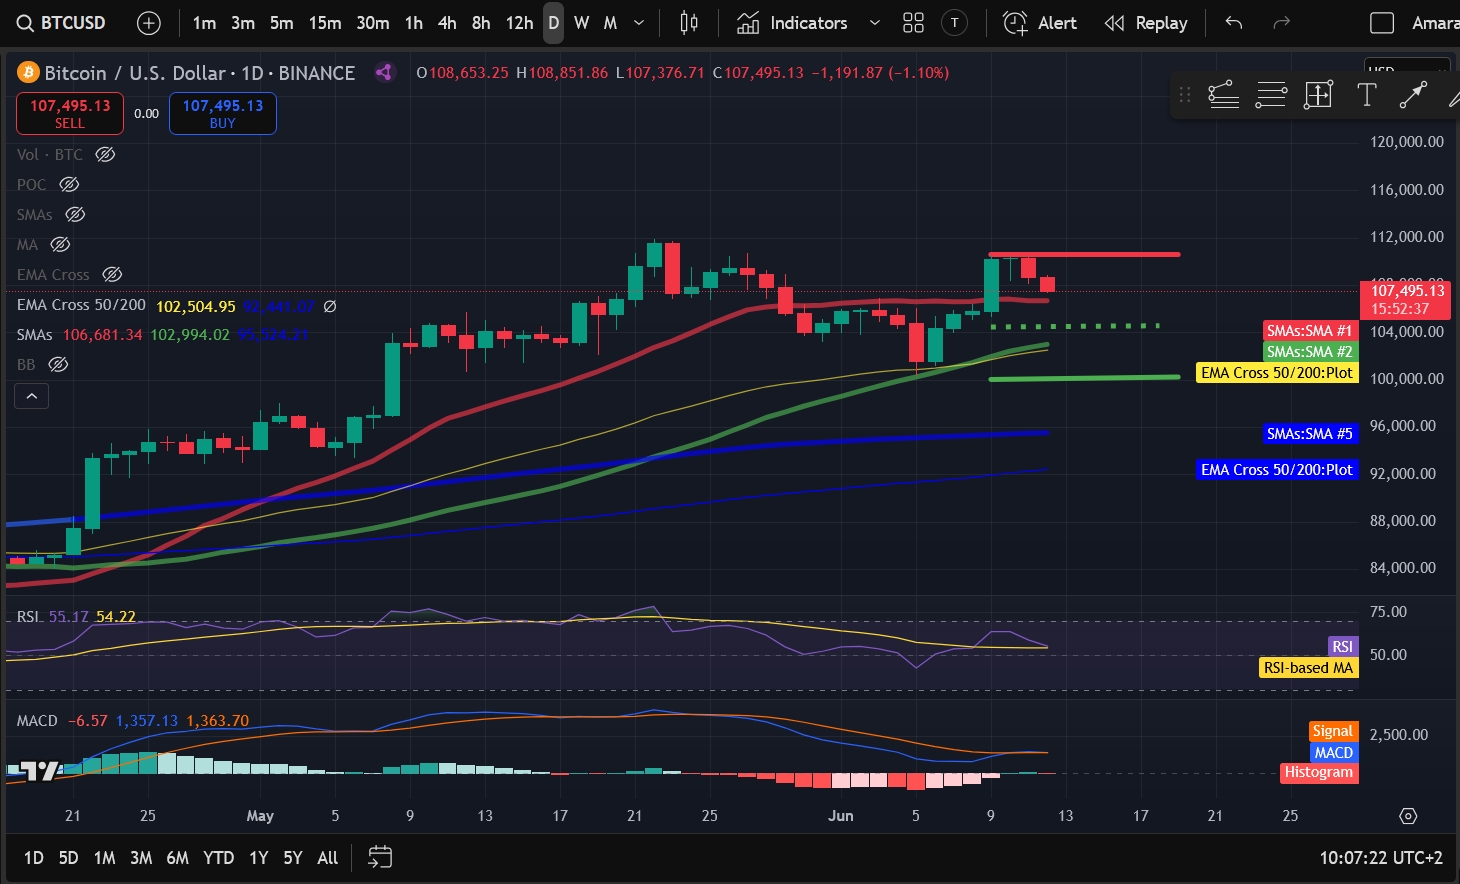Screen dimensions: 1460x884
Task: Show the POC indicator
Action: [69, 184]
